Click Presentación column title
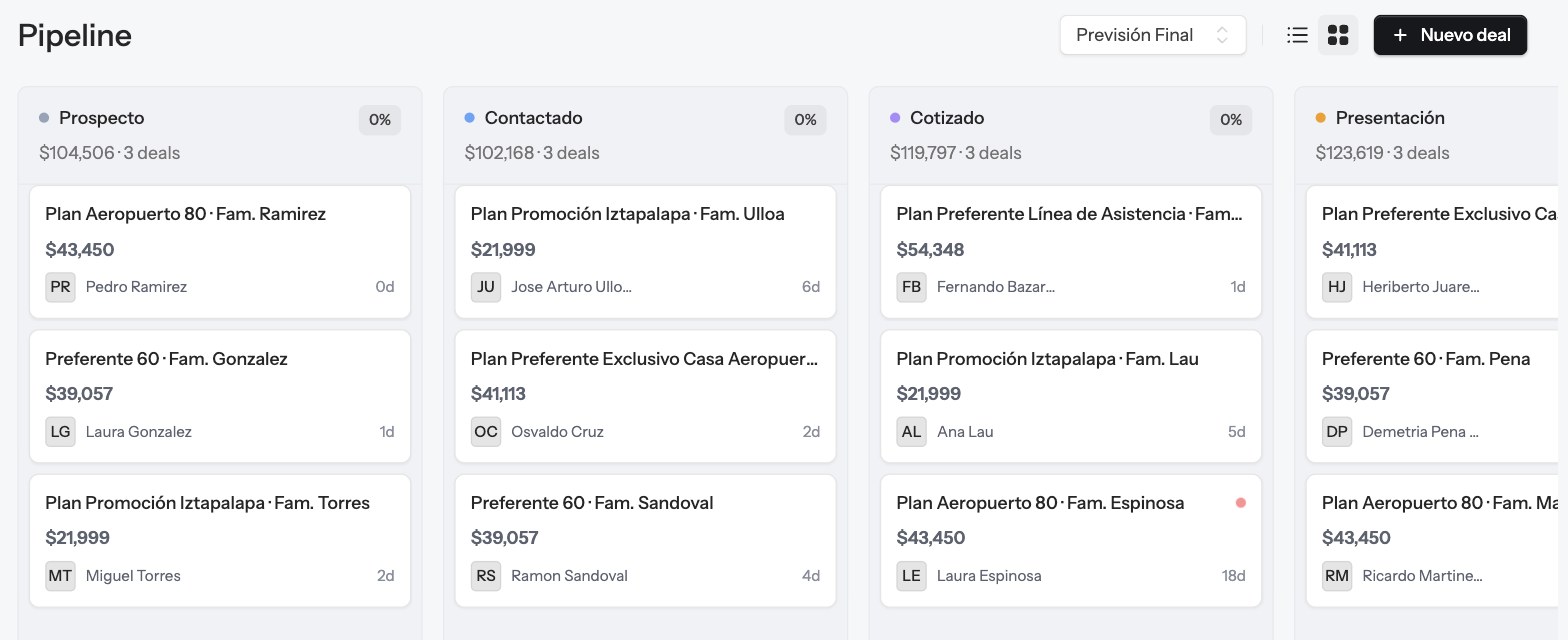The height and width of the screenshot is (640, 1568). [1390, 118]
